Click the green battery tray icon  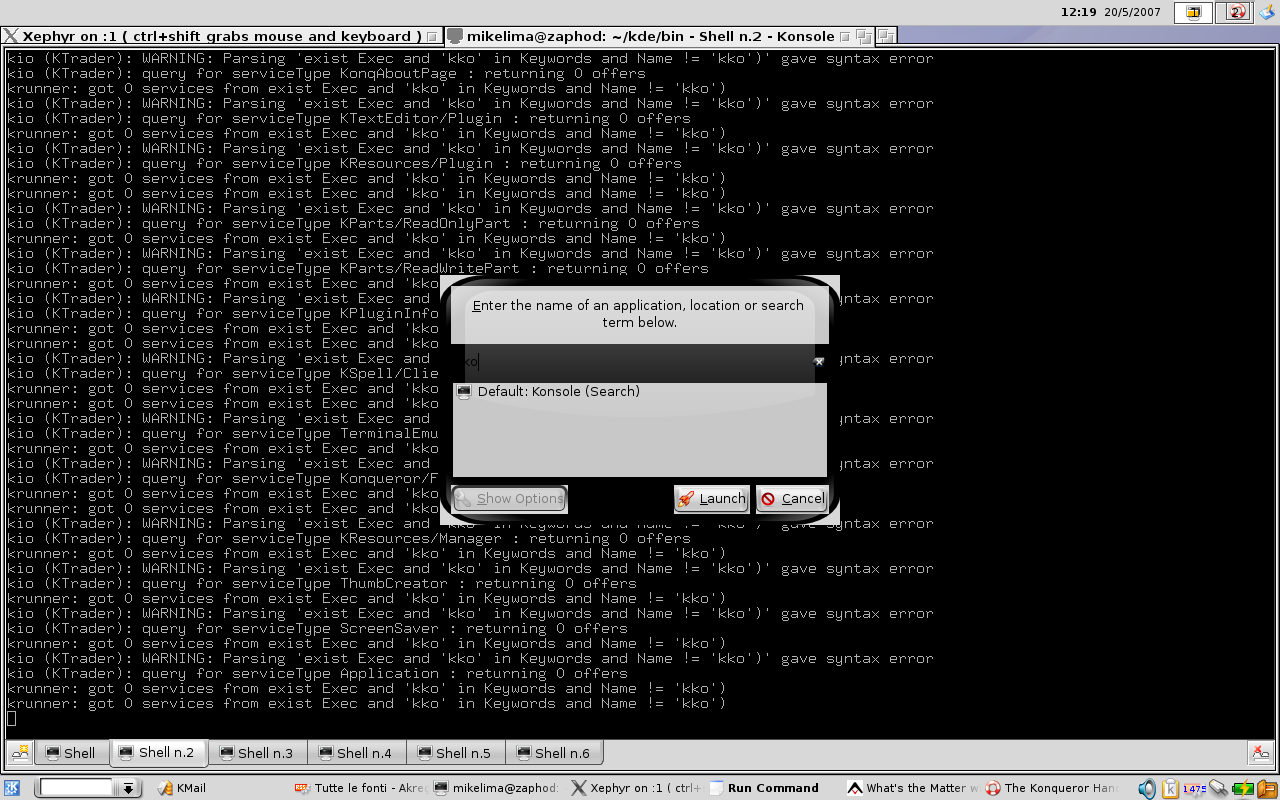(1242, 788)
